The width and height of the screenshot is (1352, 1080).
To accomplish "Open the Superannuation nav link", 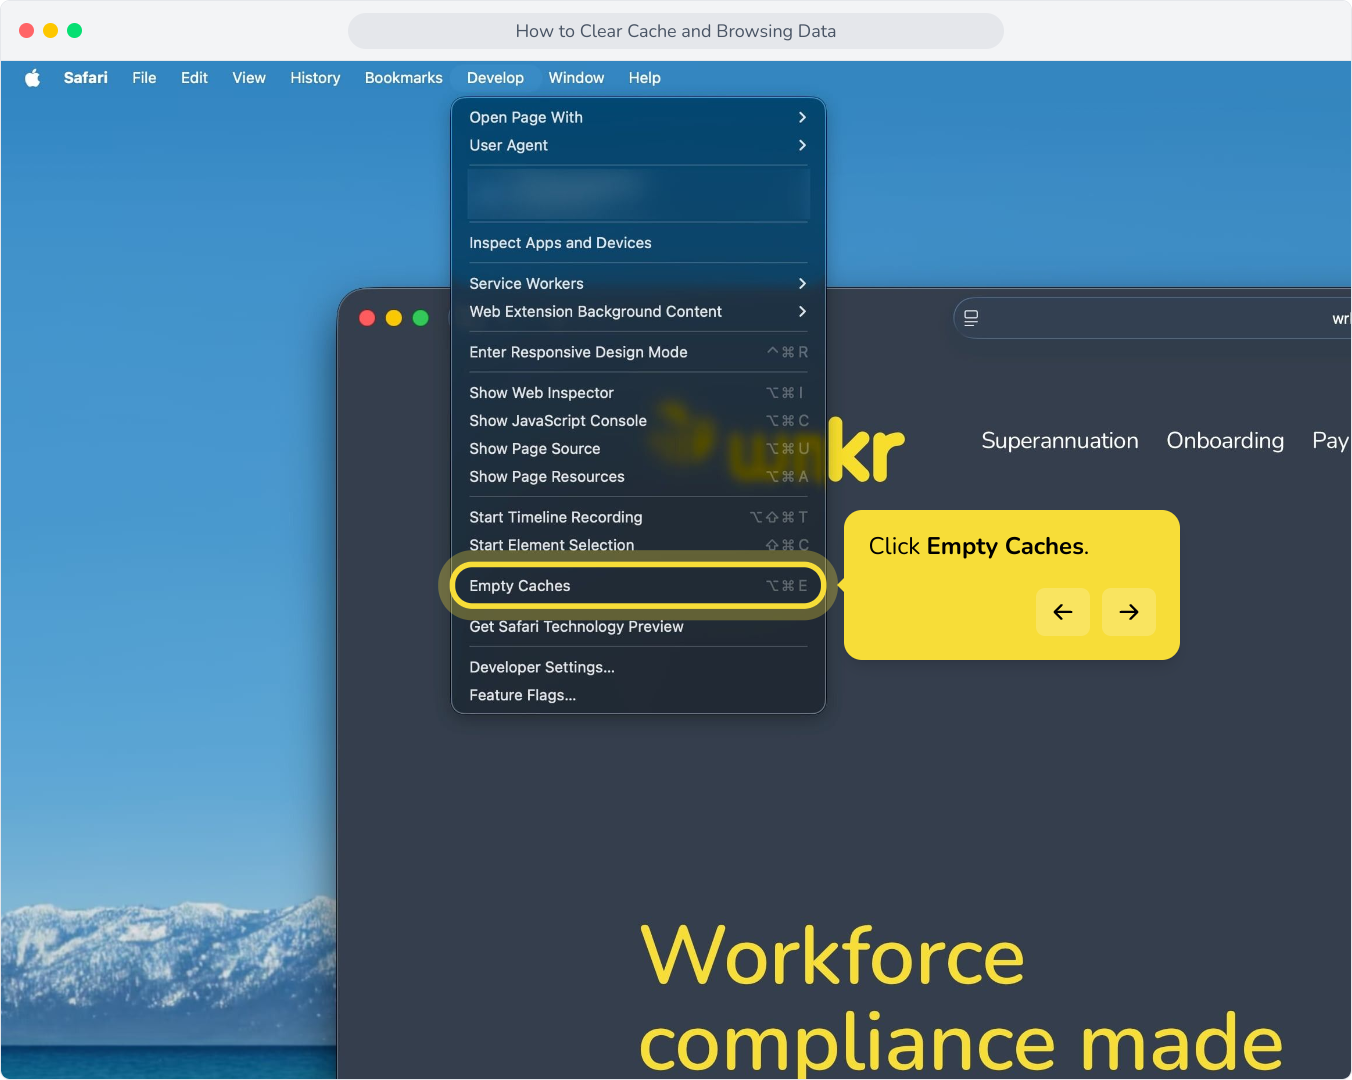I will coord(1060,441).
